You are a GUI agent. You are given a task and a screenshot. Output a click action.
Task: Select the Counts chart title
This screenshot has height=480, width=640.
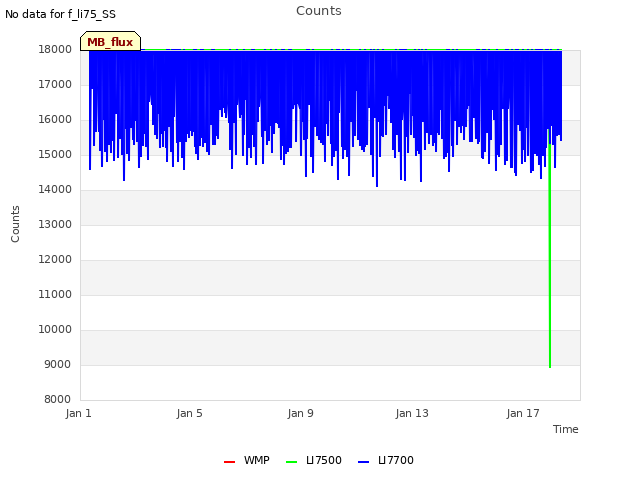[x=319, y=11]
